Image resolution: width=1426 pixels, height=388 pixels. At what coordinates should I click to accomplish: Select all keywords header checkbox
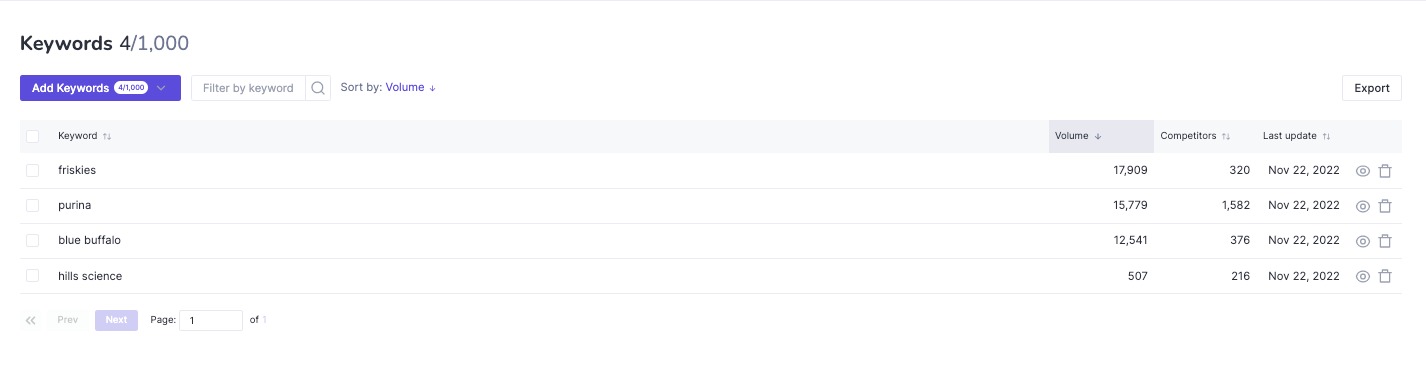click(x=33, y=136)
